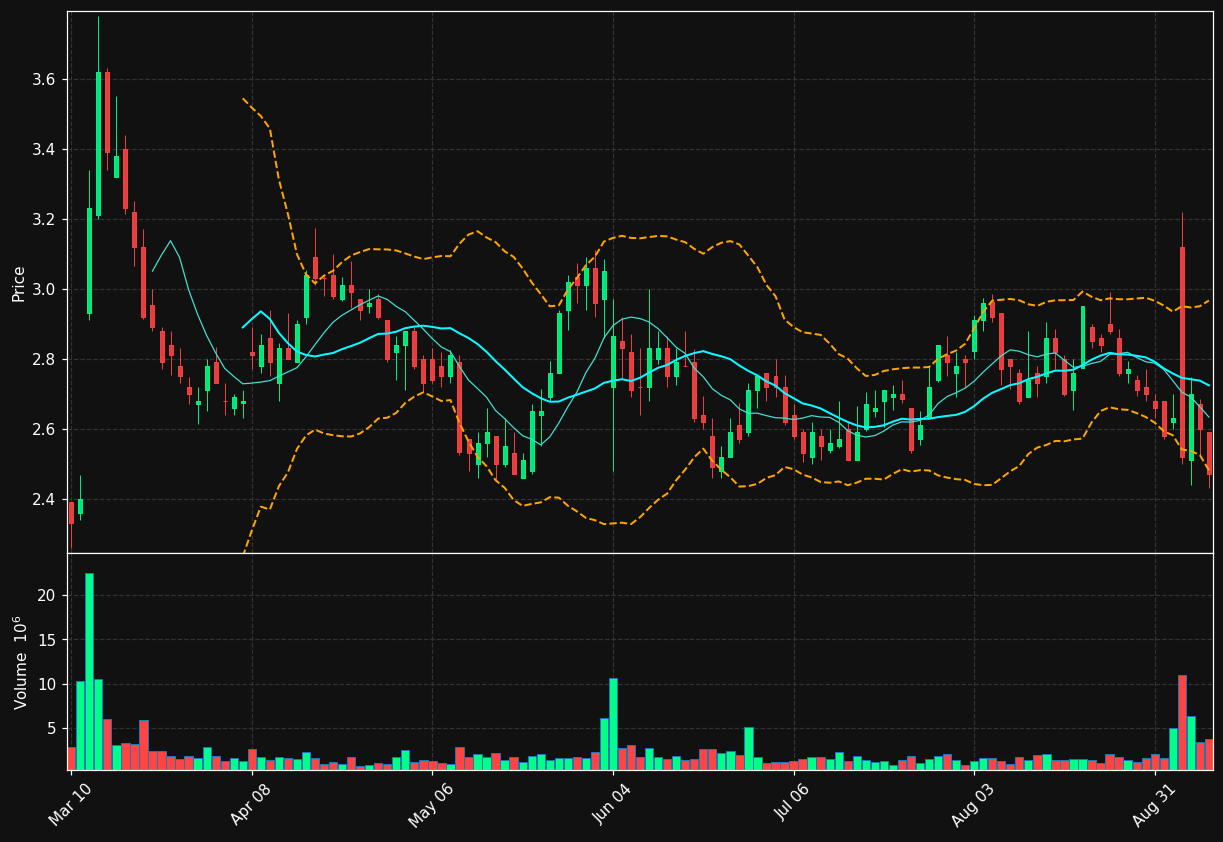
Task: Click the tall green volume bar at Jun 04
Action: [x=613, y=724]
